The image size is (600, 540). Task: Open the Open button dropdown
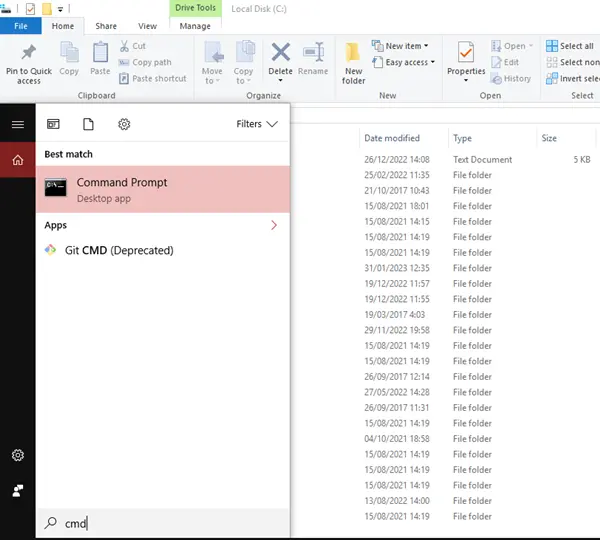[512, 46]
